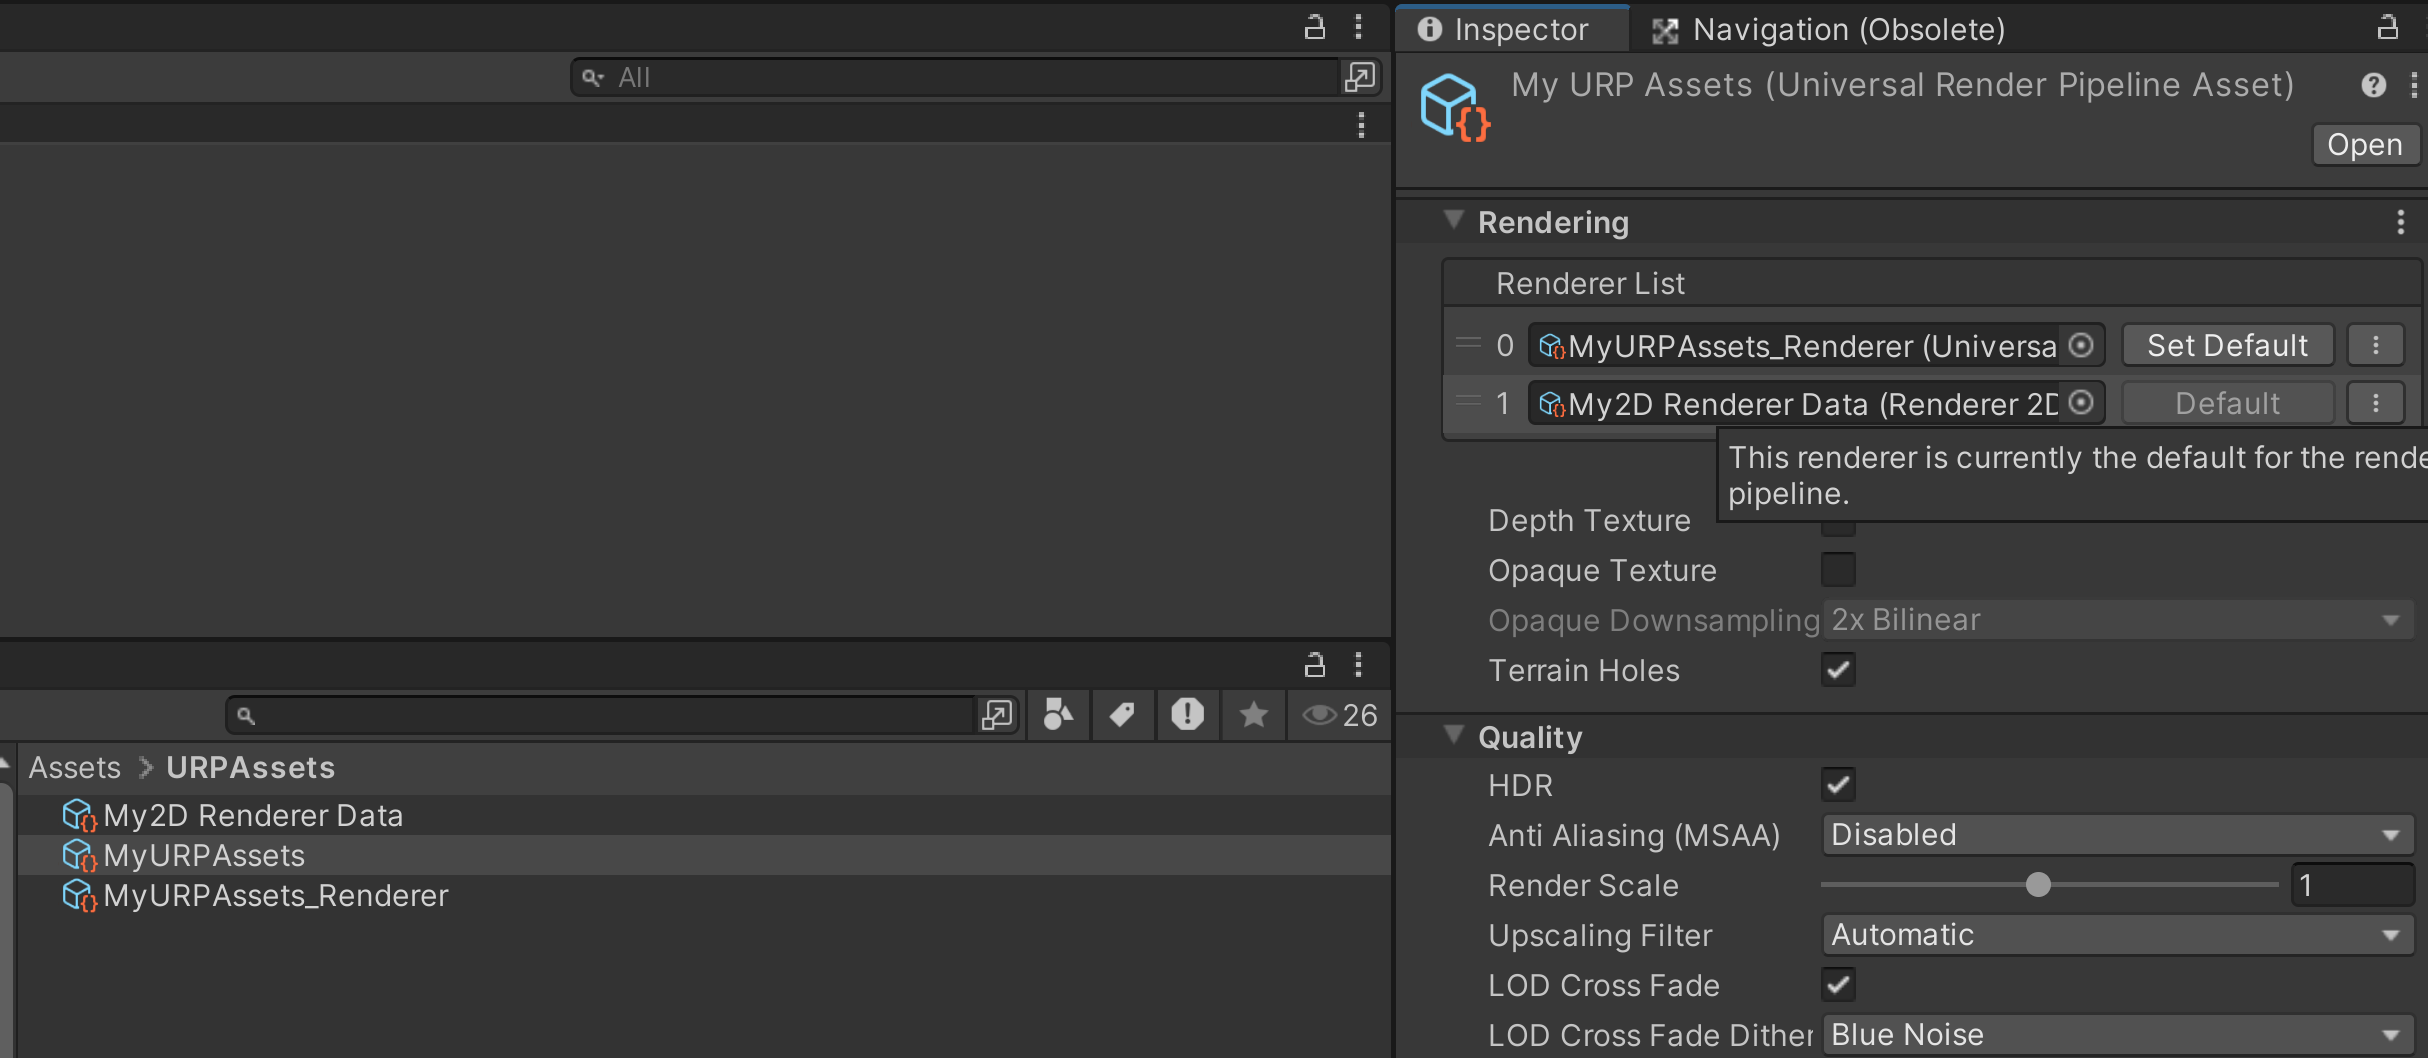Click the Project window search field
The image size is (2428, 1058).
[600, 715]
